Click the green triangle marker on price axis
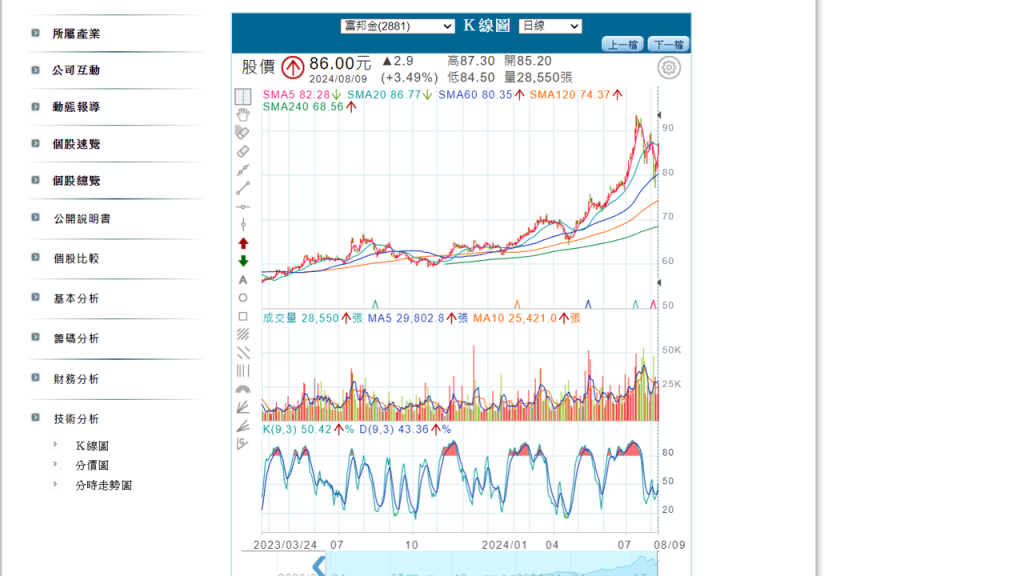 pos(375,304)
